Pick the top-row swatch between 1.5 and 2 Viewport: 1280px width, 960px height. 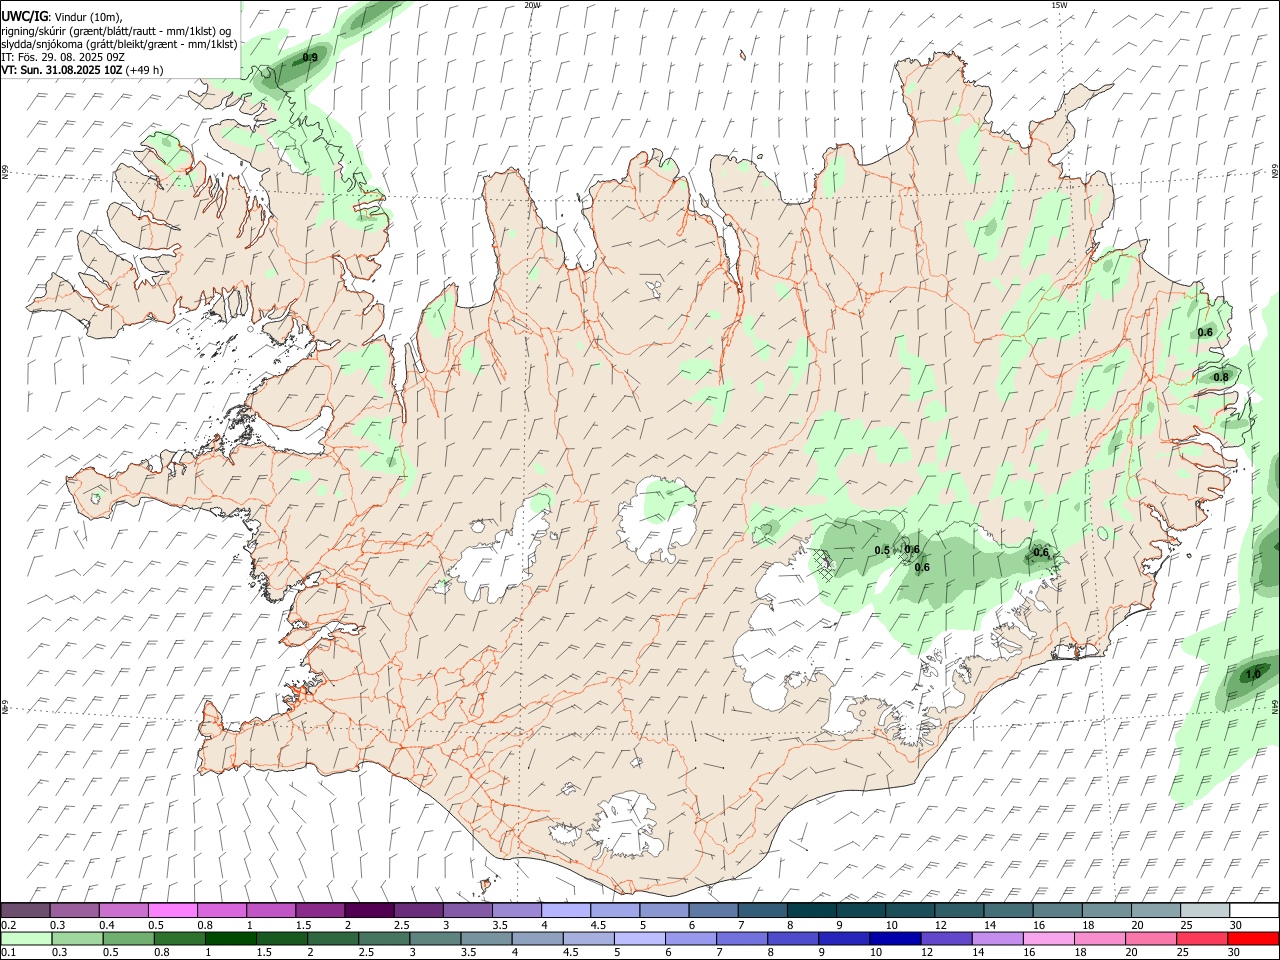[319, 910]
